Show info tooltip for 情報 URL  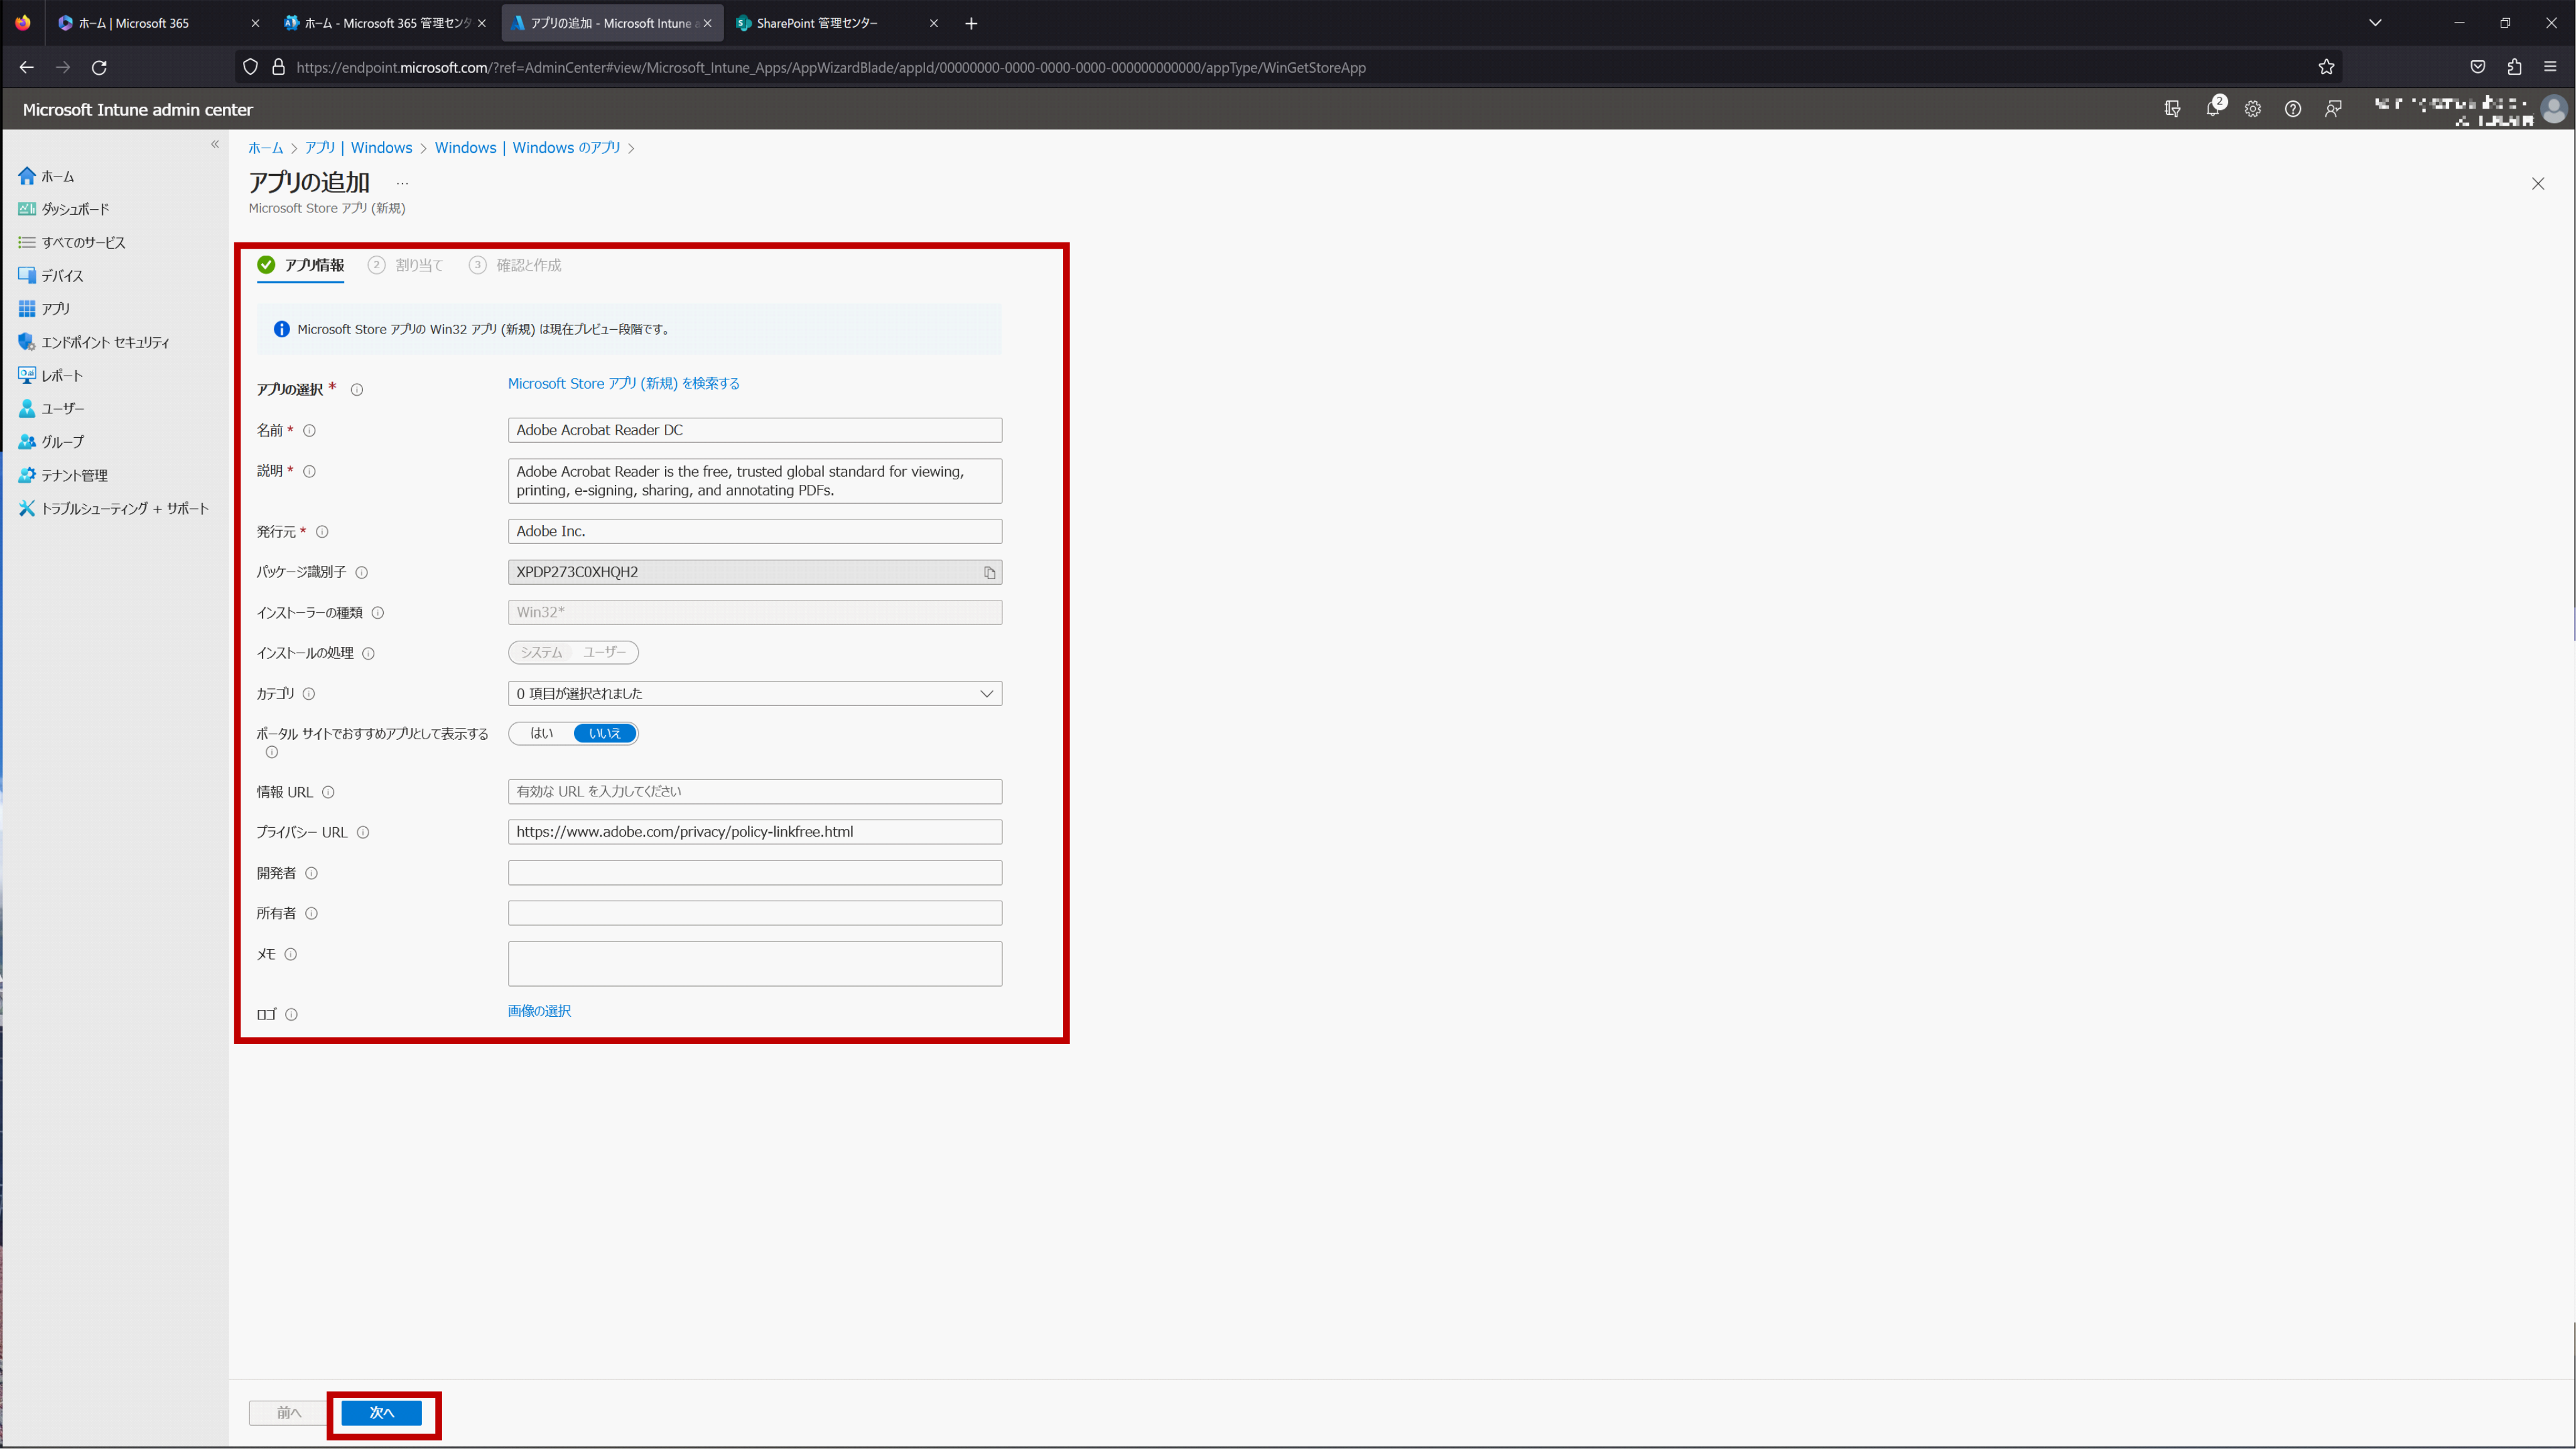coord(328,793)
